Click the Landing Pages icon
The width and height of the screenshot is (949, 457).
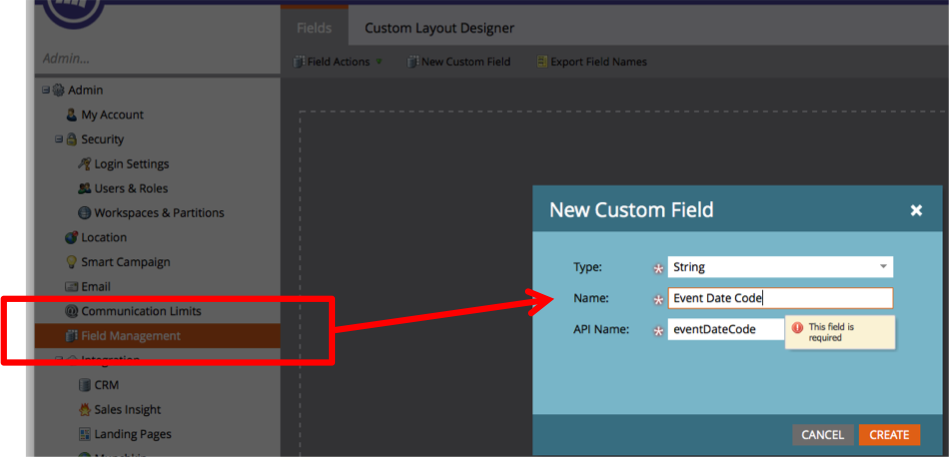pyautogui.click(x=85, y=434)
